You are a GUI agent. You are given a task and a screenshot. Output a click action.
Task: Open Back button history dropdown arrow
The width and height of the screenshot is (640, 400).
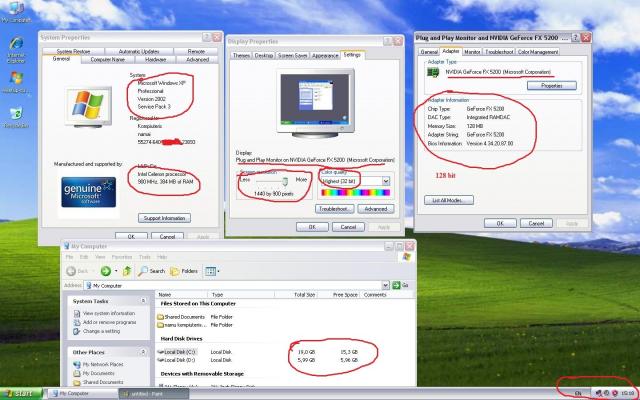coord(94,271)
